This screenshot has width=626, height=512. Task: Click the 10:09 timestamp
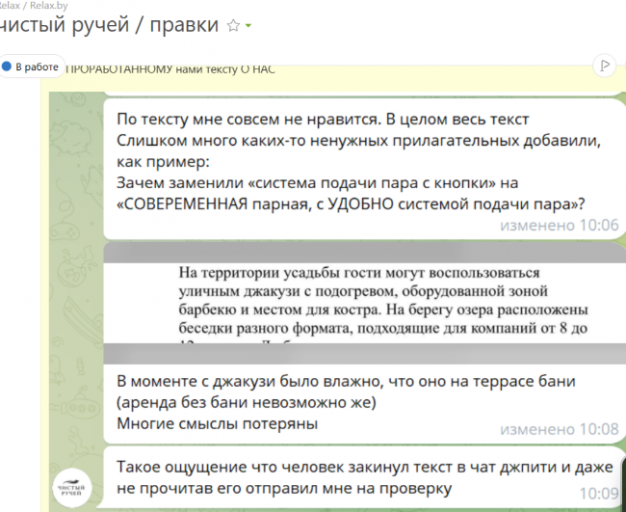click(598, 494)
